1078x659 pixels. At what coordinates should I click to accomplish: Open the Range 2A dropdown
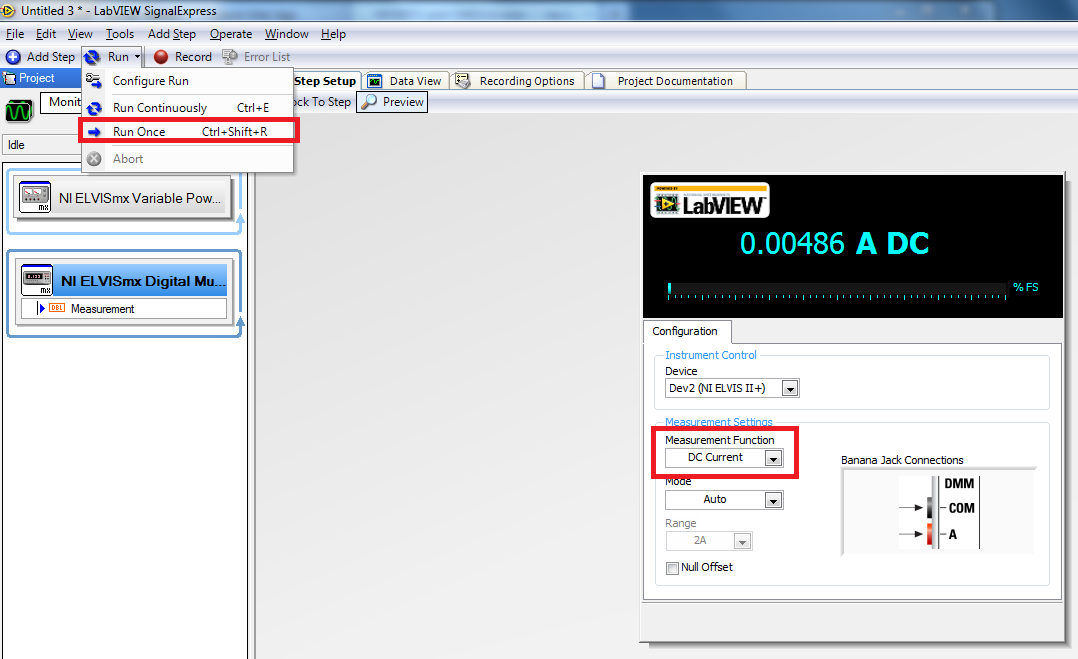pyautogui.click(x=742, y=541)
